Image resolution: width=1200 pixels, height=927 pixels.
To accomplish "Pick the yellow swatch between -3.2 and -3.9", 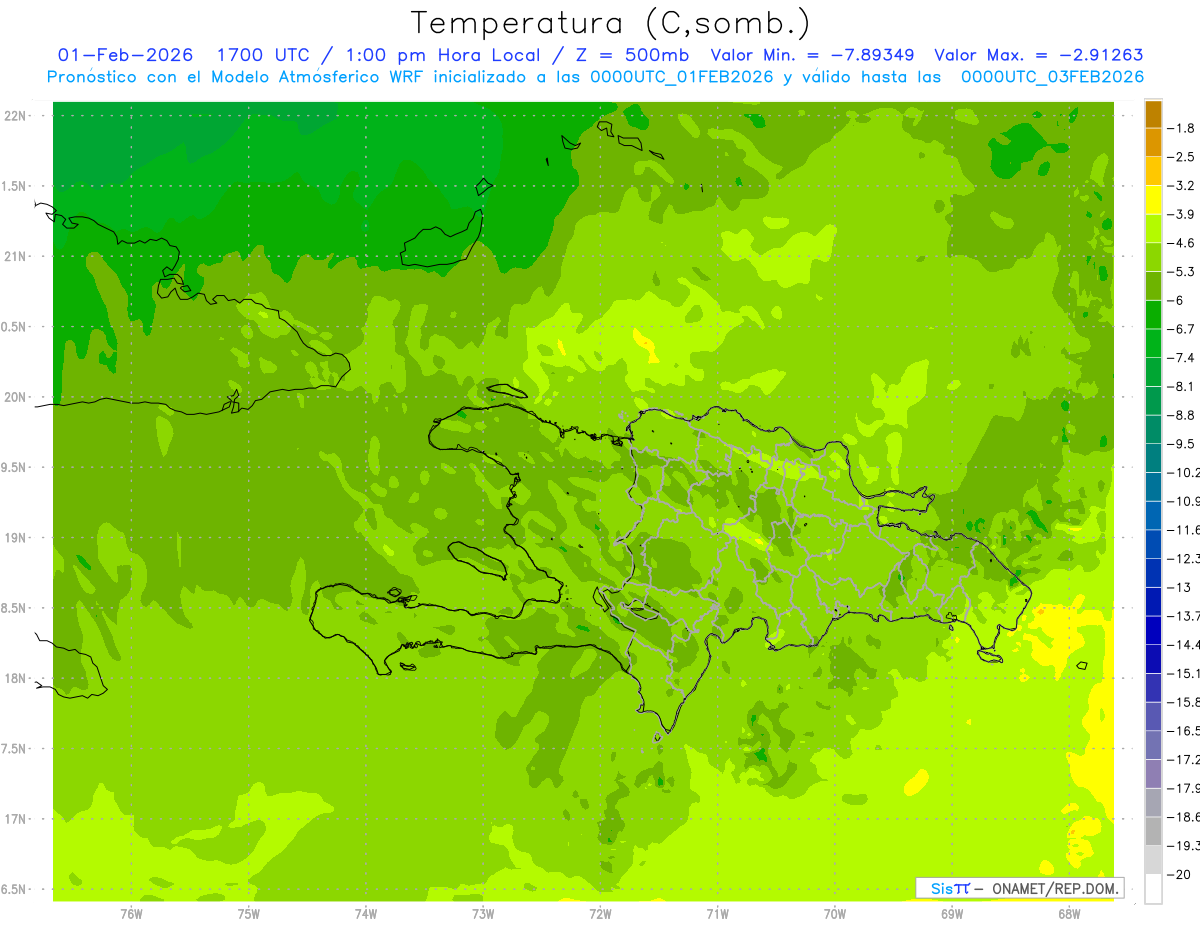I will (1153, 200).
